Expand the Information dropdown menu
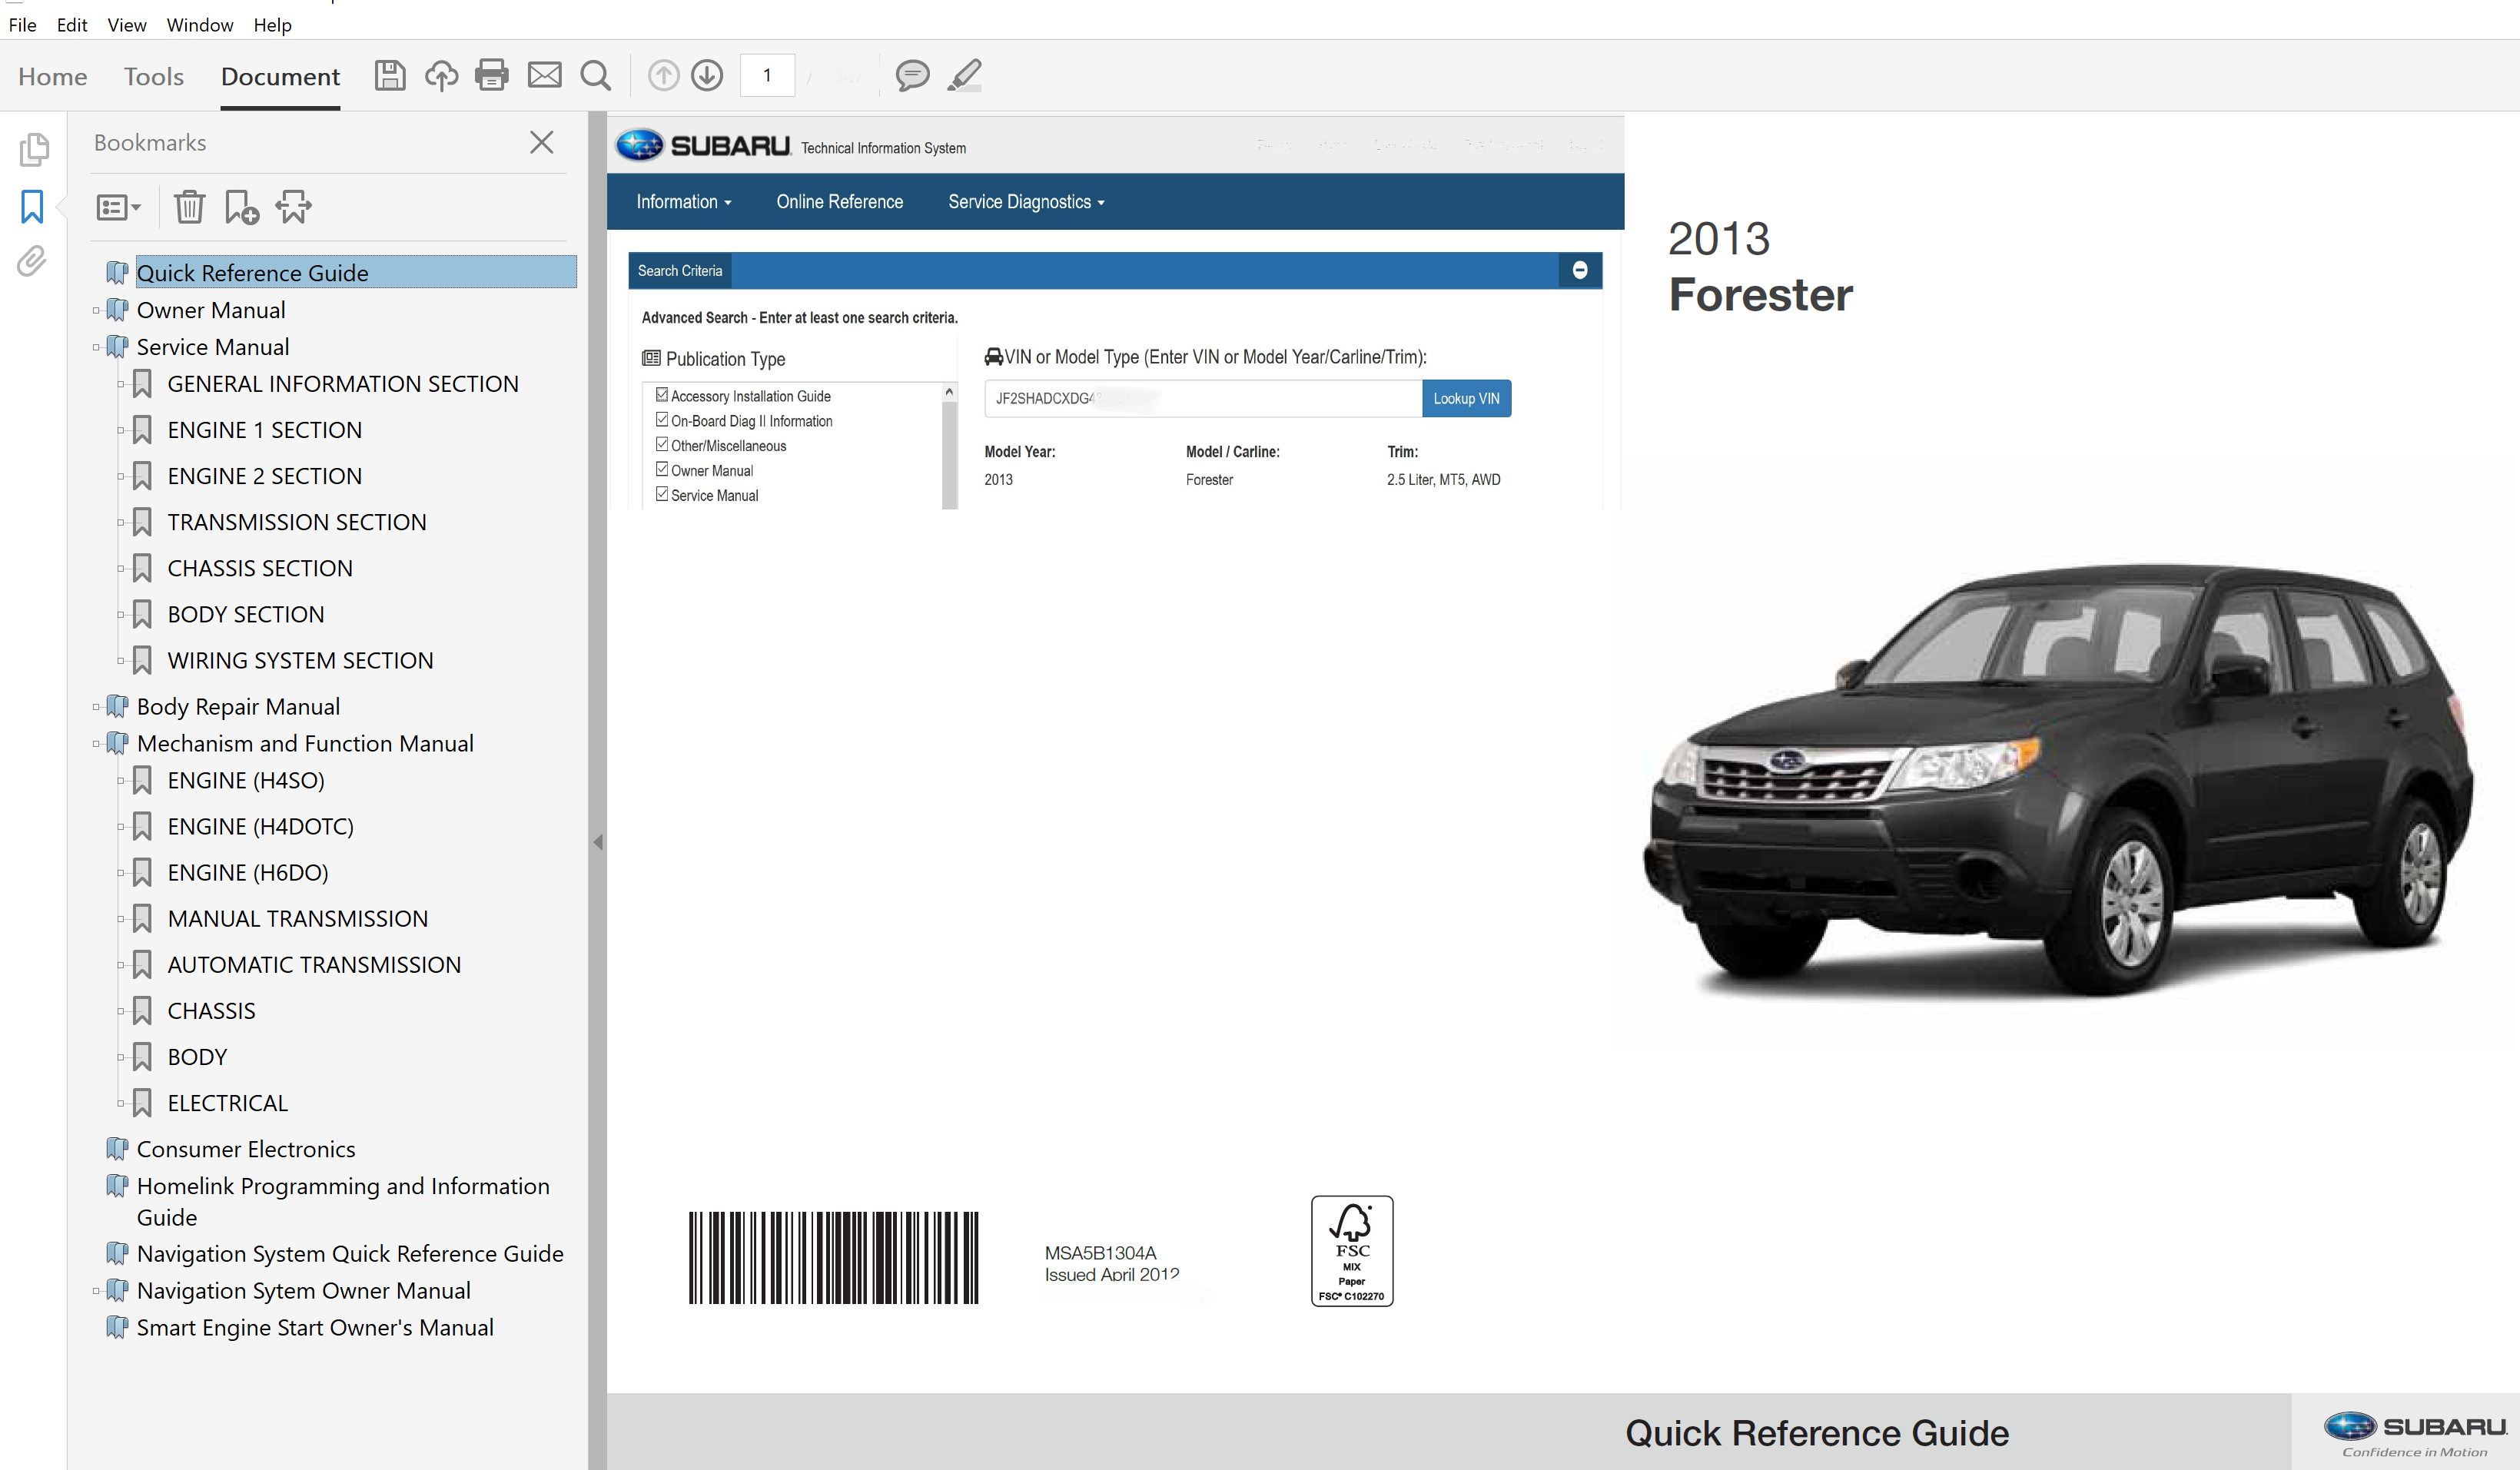Viewport: 2520px width, 1470px height. [x=684, y=202]
